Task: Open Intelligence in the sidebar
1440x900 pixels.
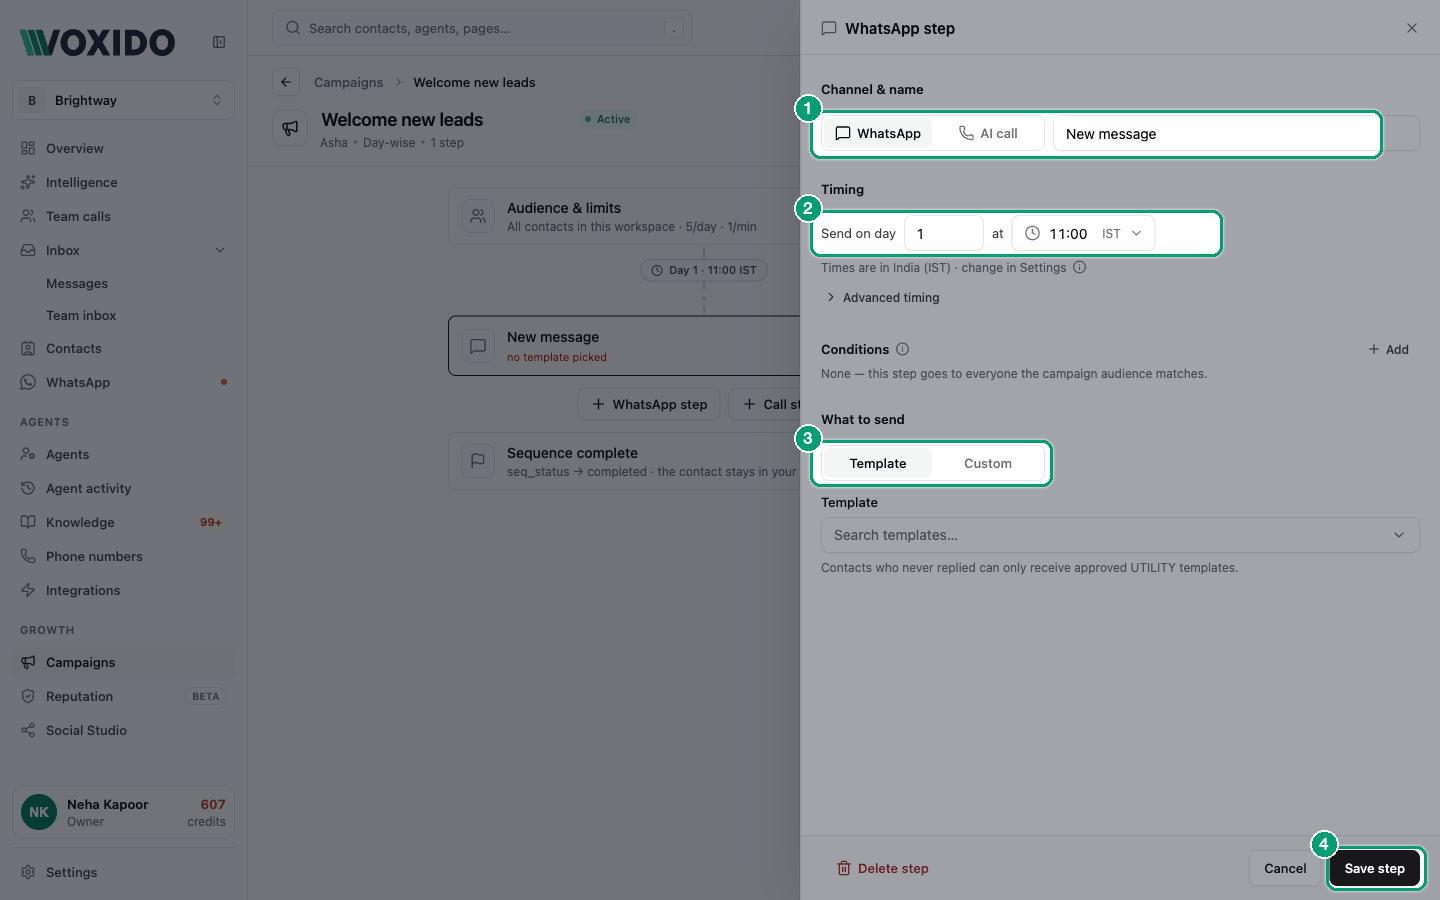Action: (124, 182)
